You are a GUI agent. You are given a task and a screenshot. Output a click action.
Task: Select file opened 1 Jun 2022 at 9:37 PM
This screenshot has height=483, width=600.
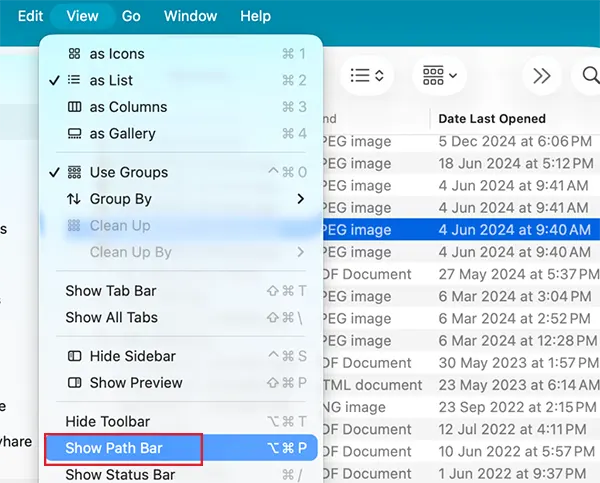click(x=461, y=473)
